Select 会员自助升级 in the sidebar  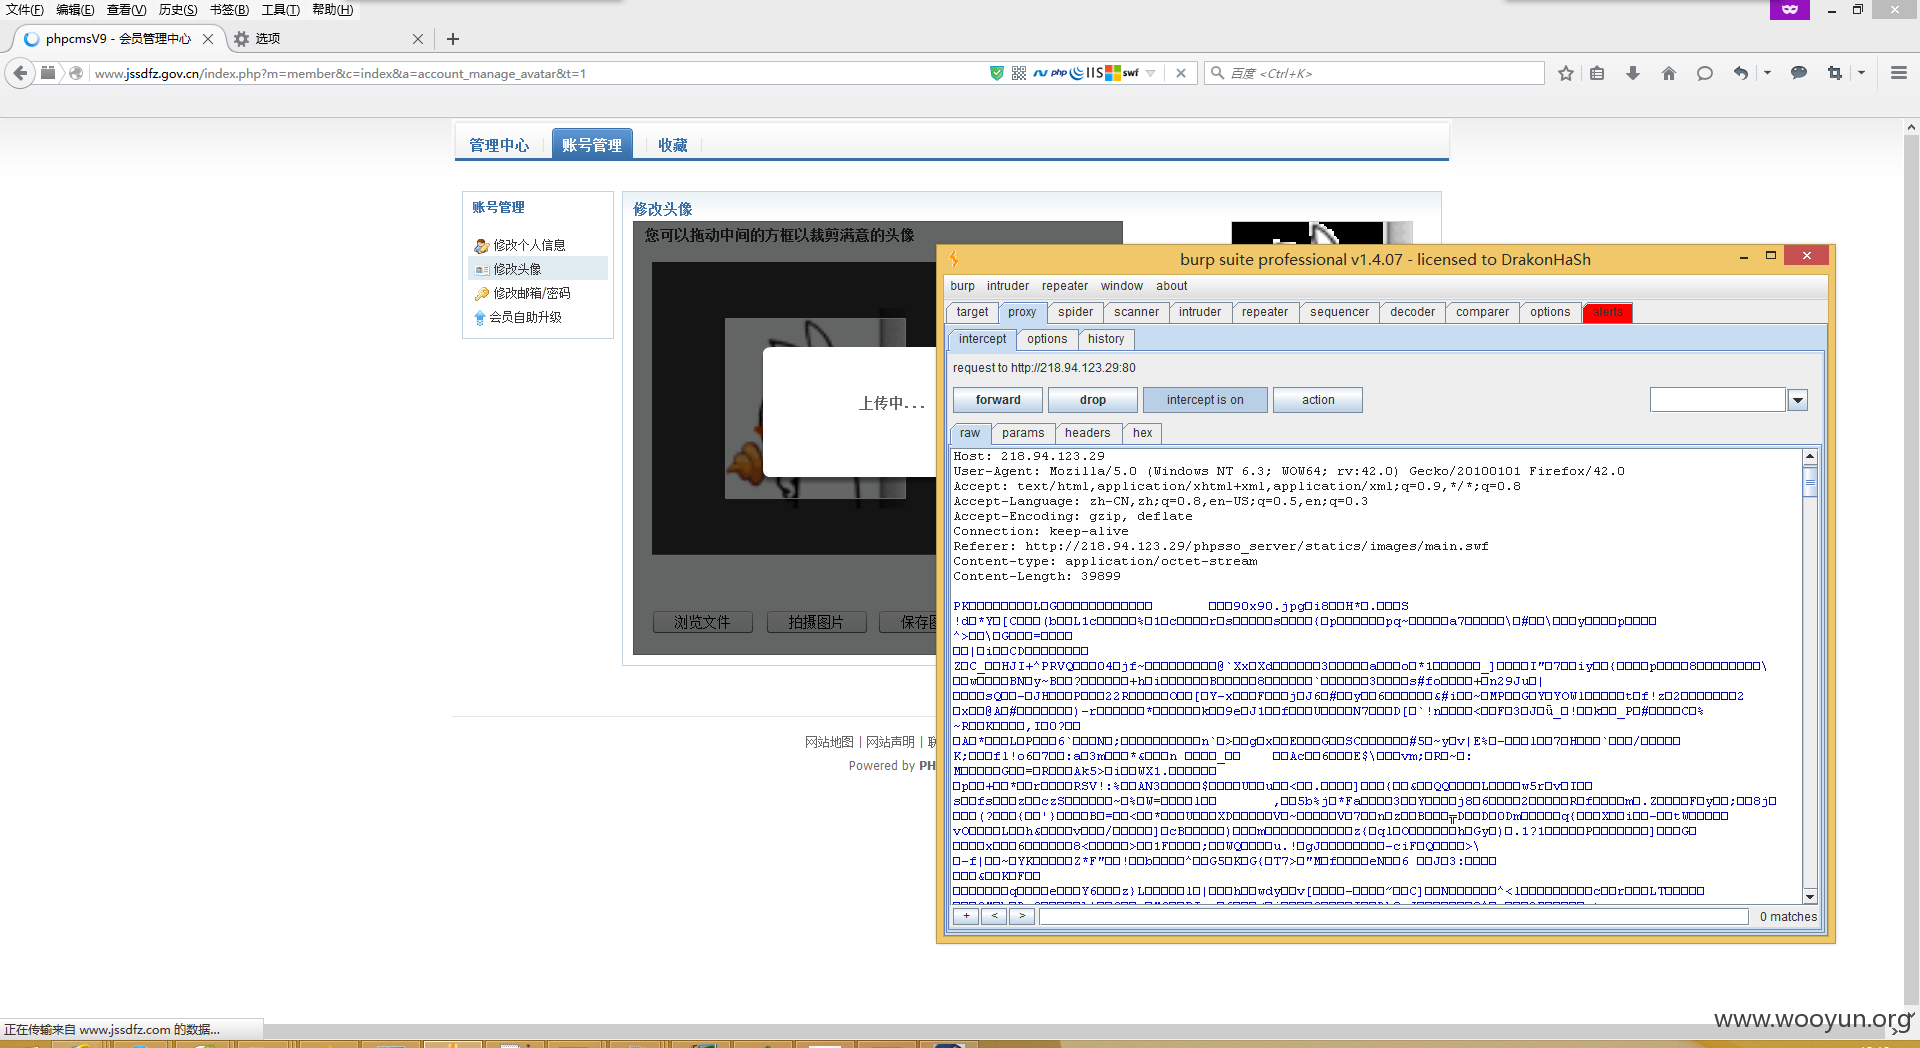coord(525,317)
